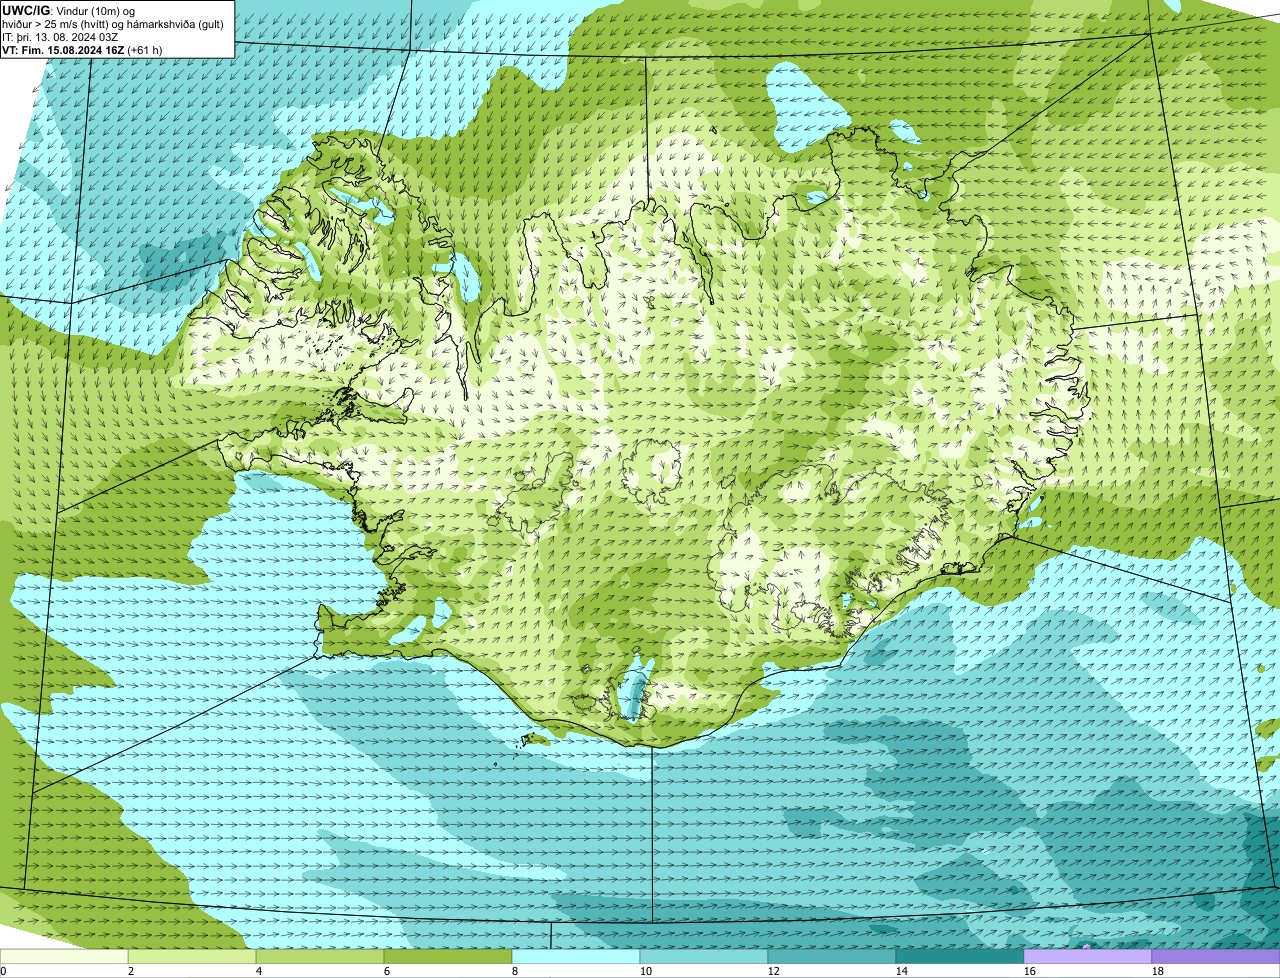Click the legend scale label '2'

tap(131, 971)
